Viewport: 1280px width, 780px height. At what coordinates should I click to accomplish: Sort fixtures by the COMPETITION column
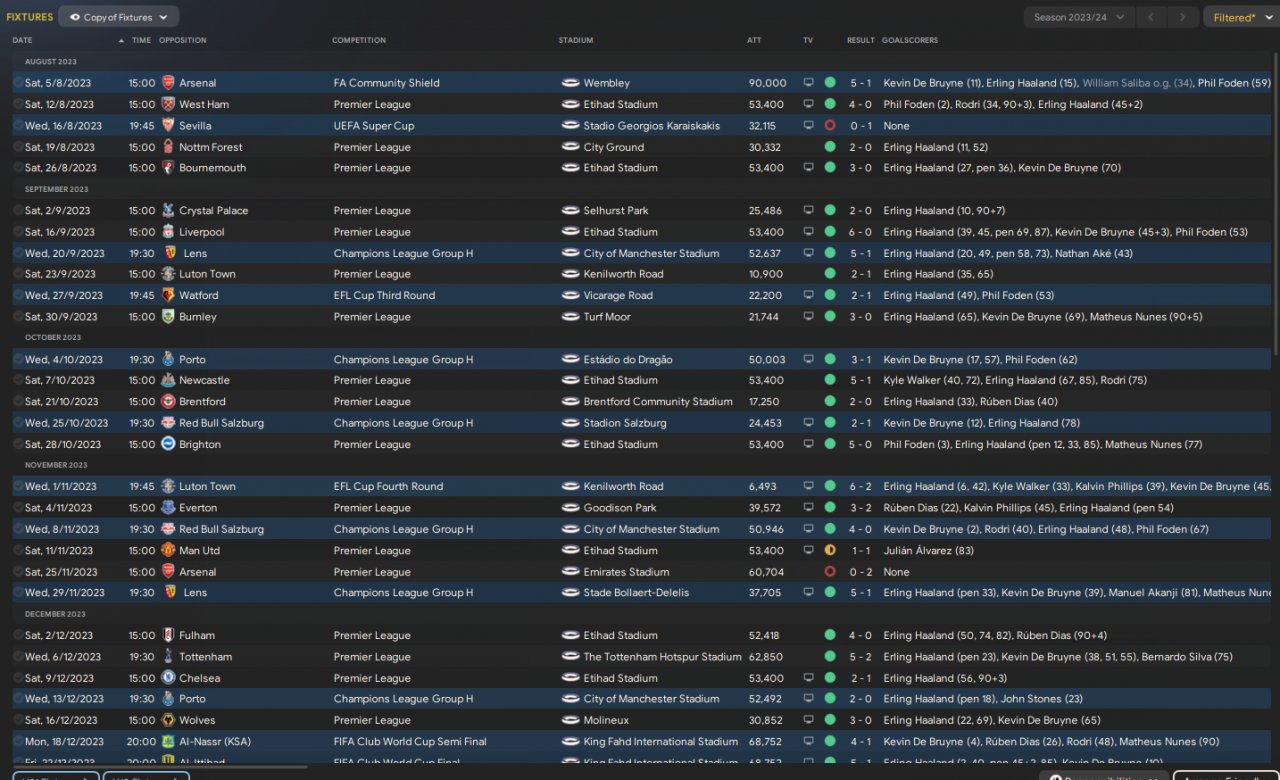point(359,40)
